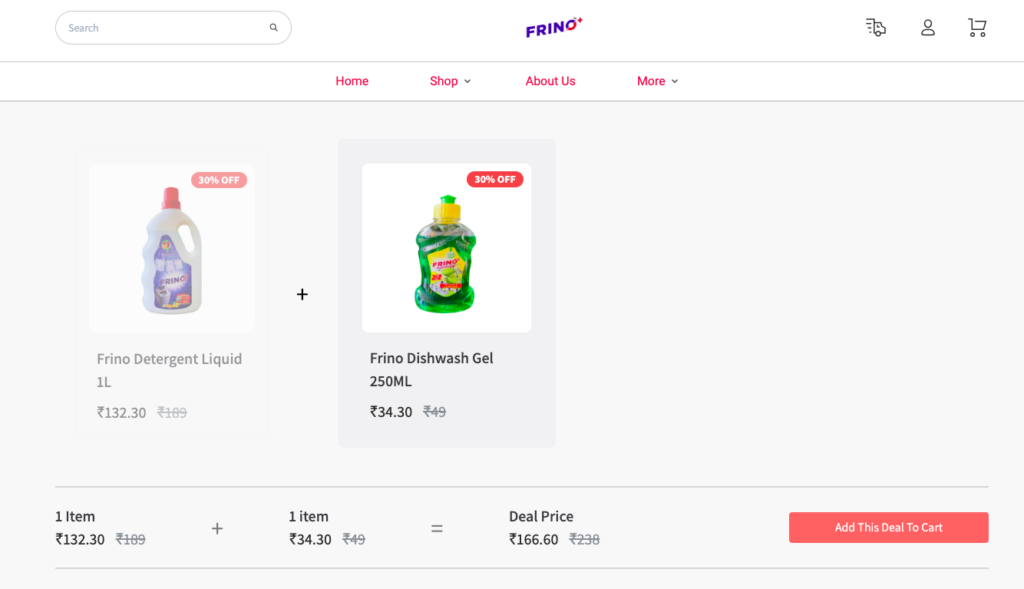Click the ₹34.30 price under Dishwash Gel
Screen dimensions: 1024x589
391,412
